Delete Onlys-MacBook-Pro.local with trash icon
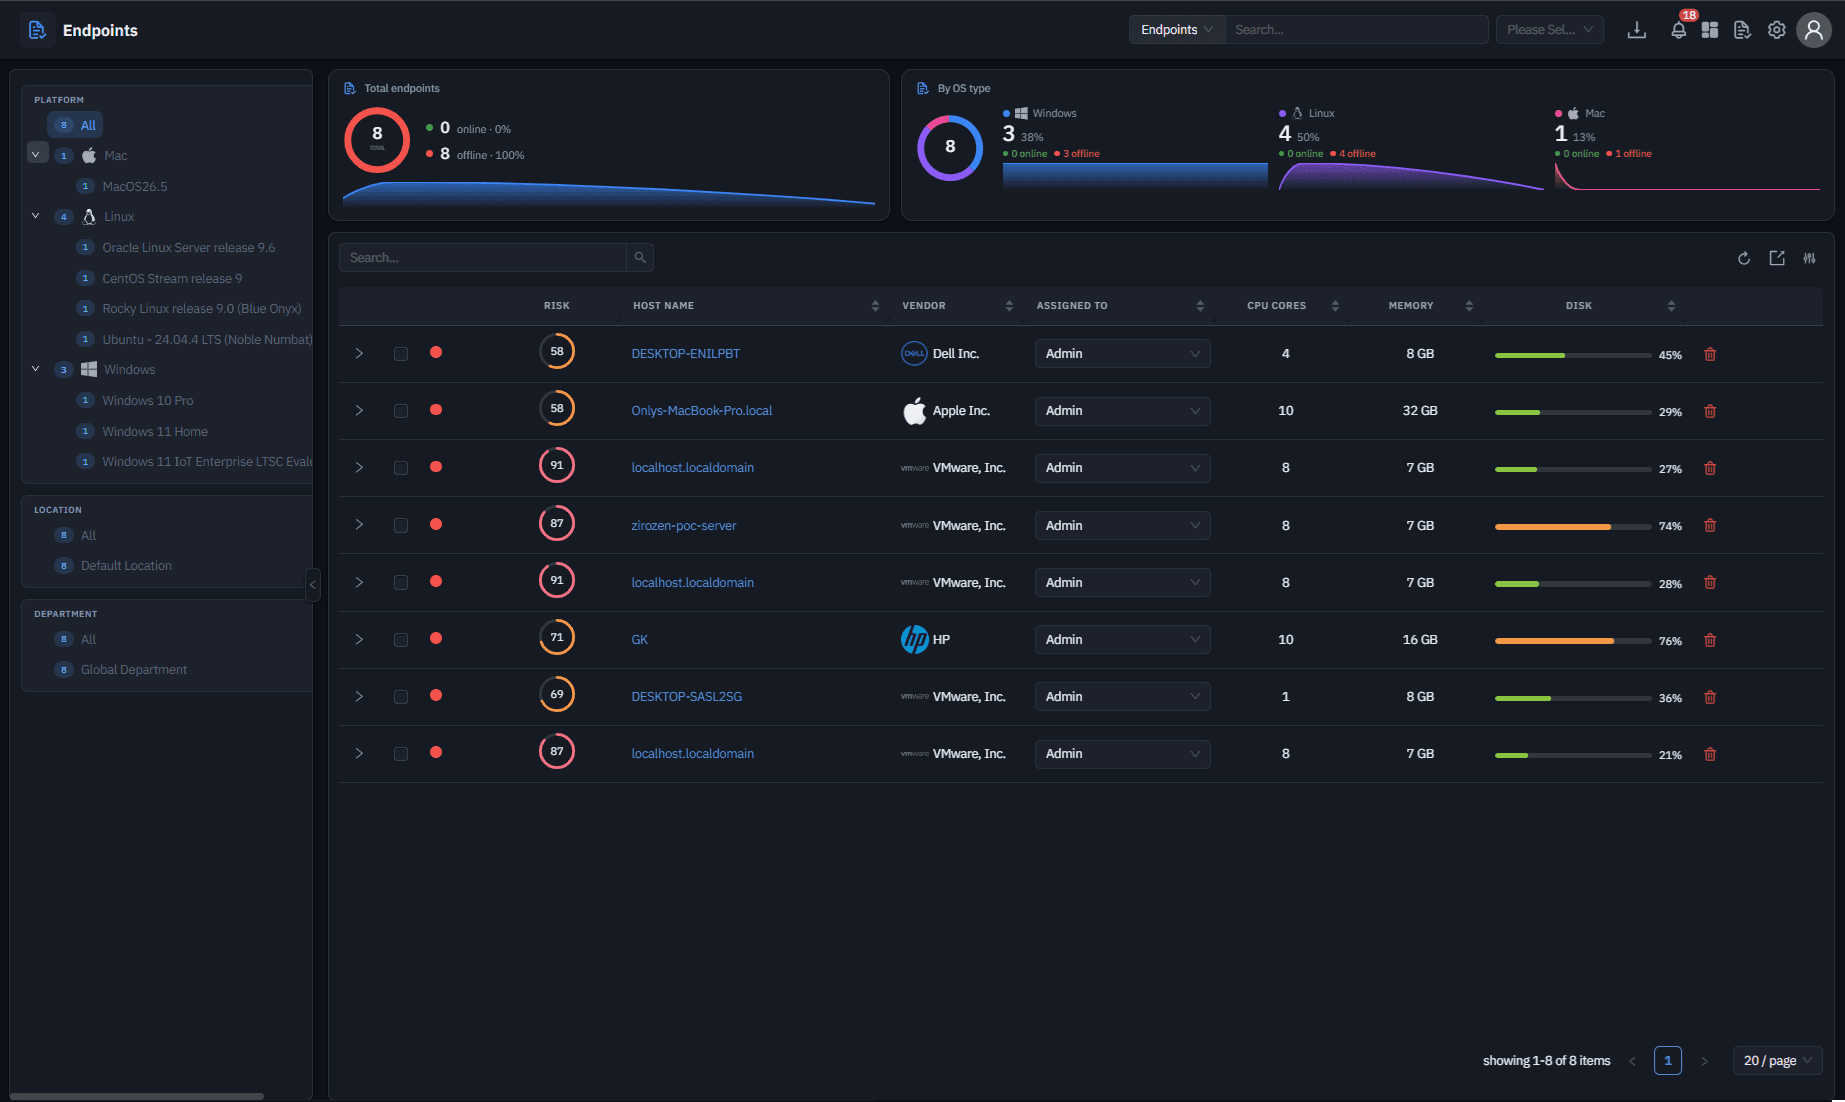This screenshot has width=1845, height=1102. click(x=1710, y=411)
